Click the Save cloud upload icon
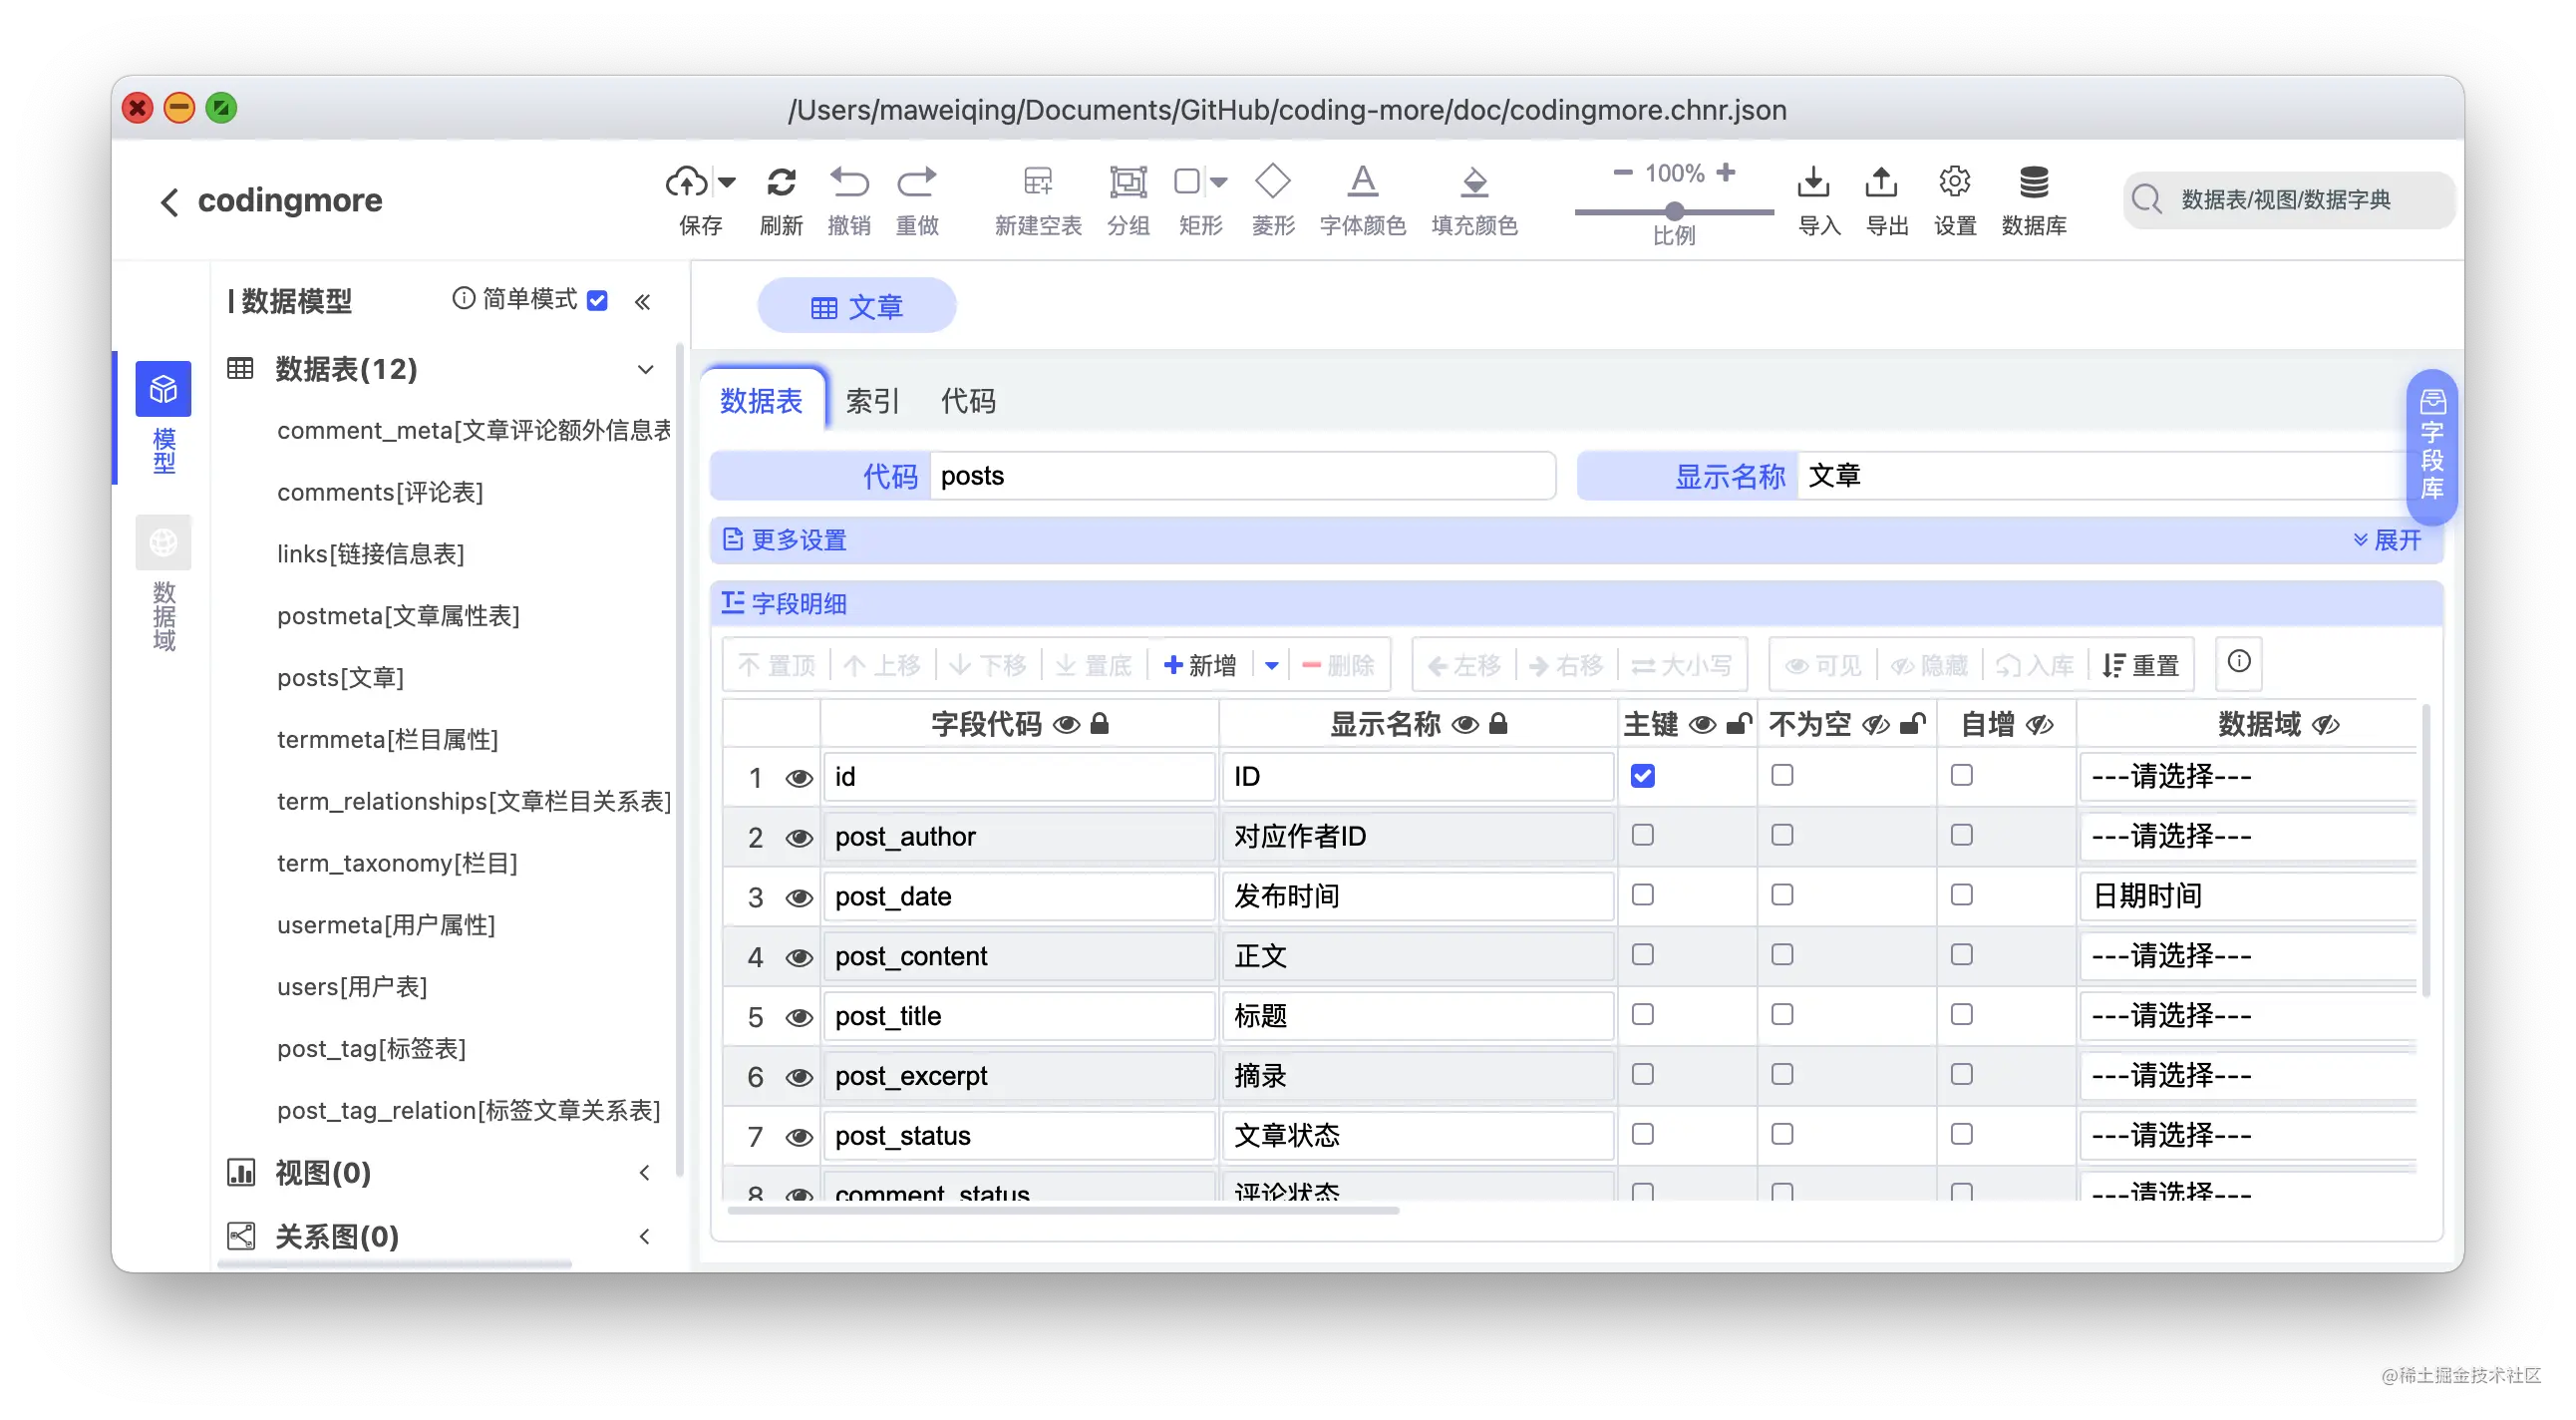 click(x=687, y=182)
